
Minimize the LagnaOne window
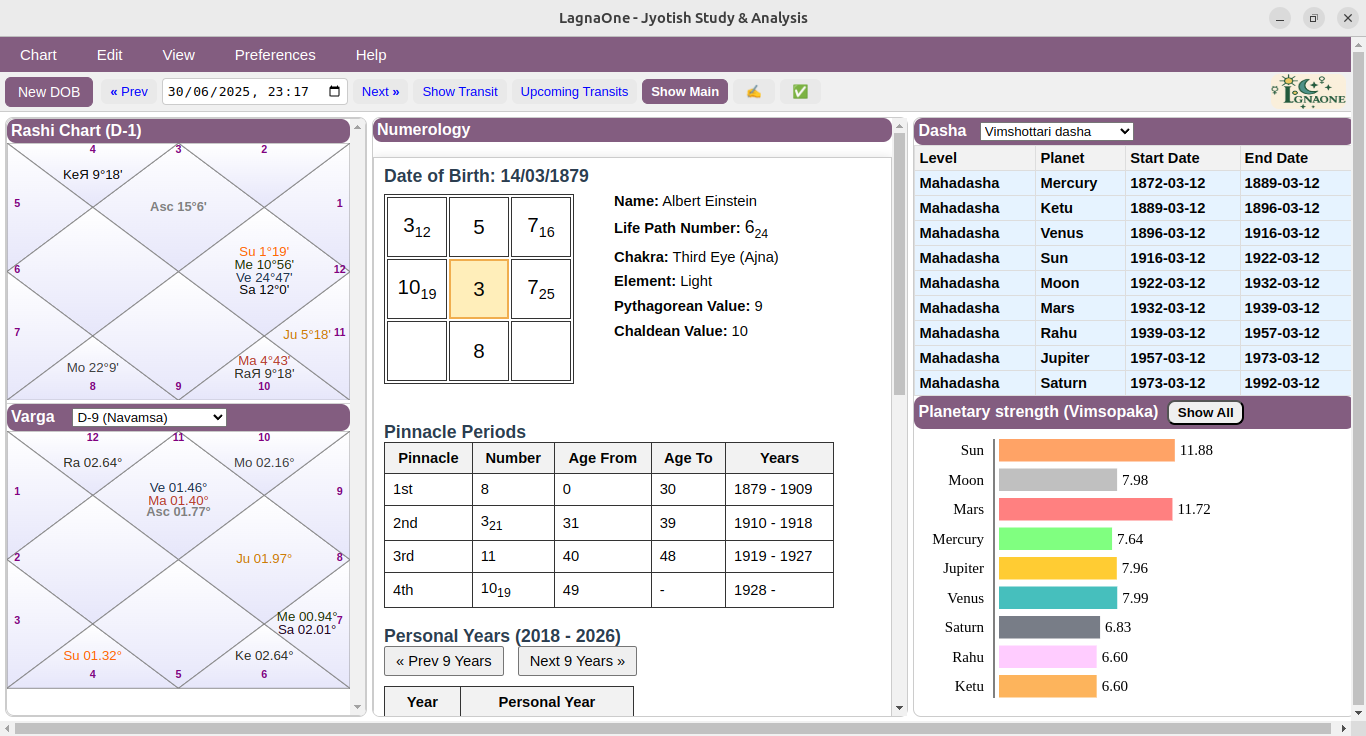coord(1280,18)
